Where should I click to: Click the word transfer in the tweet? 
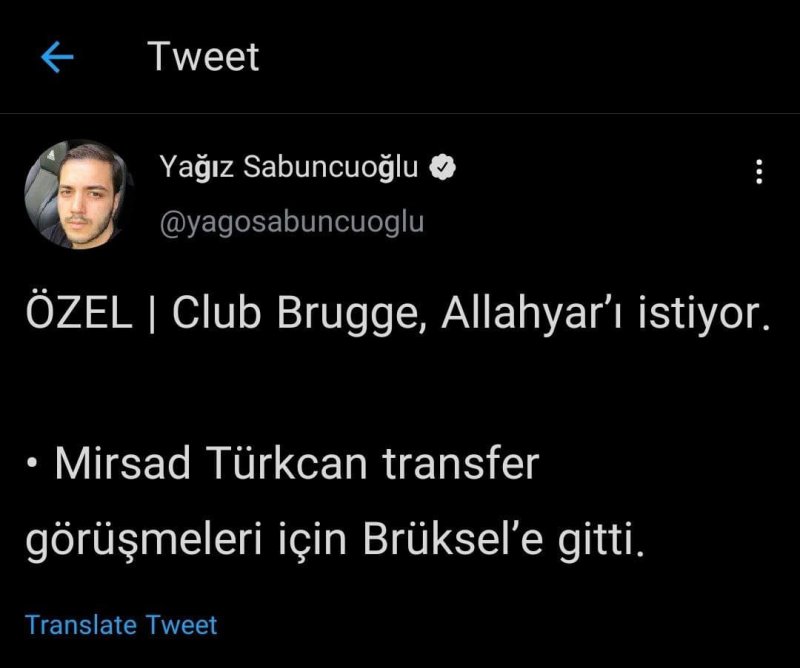(461, 463)
